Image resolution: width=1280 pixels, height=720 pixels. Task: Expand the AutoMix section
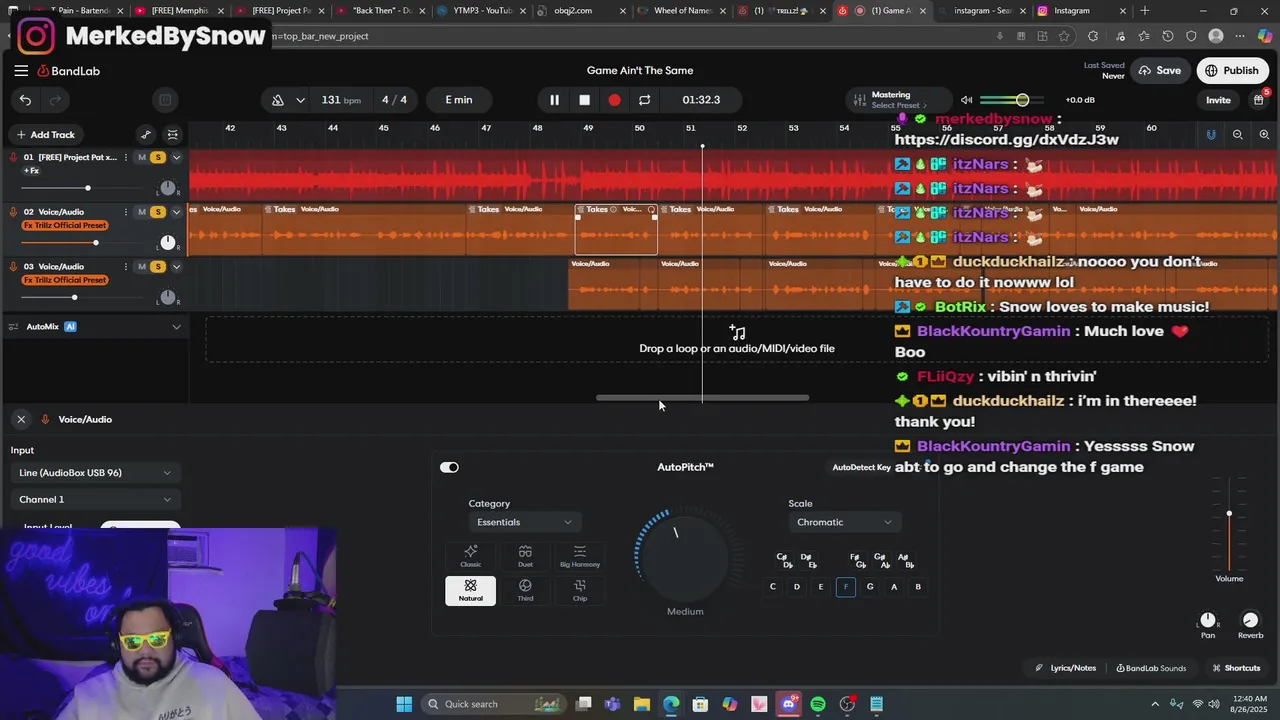tap(176, 327)
